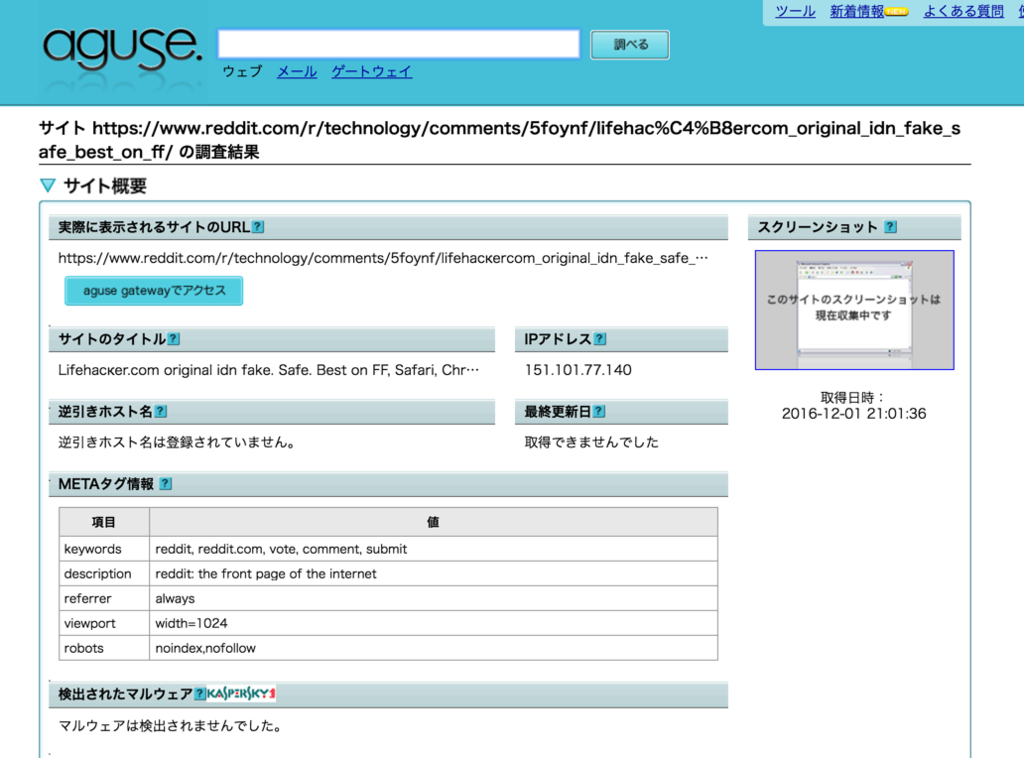This screenshot has height=758, width=1024.
Task: Click help icon next to METAタグ情報
Action: (x=166, y=484)
